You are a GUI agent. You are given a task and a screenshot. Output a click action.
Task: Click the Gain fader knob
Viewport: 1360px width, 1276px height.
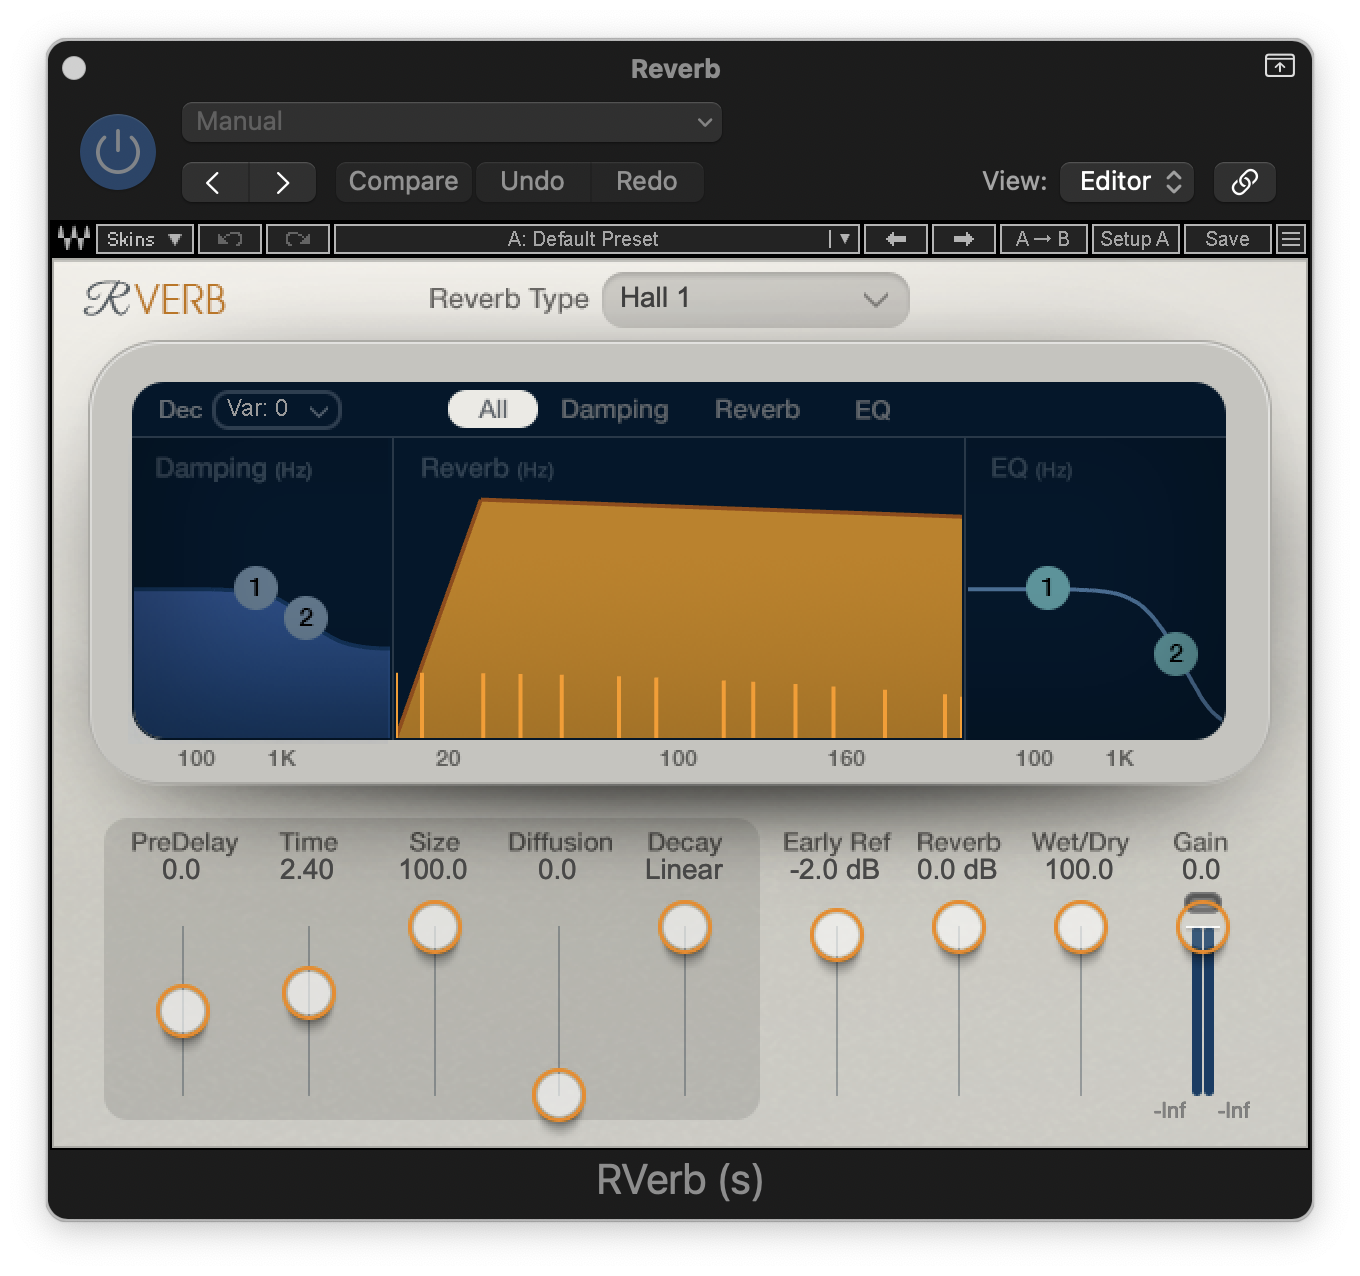[x=1203, y=927]
